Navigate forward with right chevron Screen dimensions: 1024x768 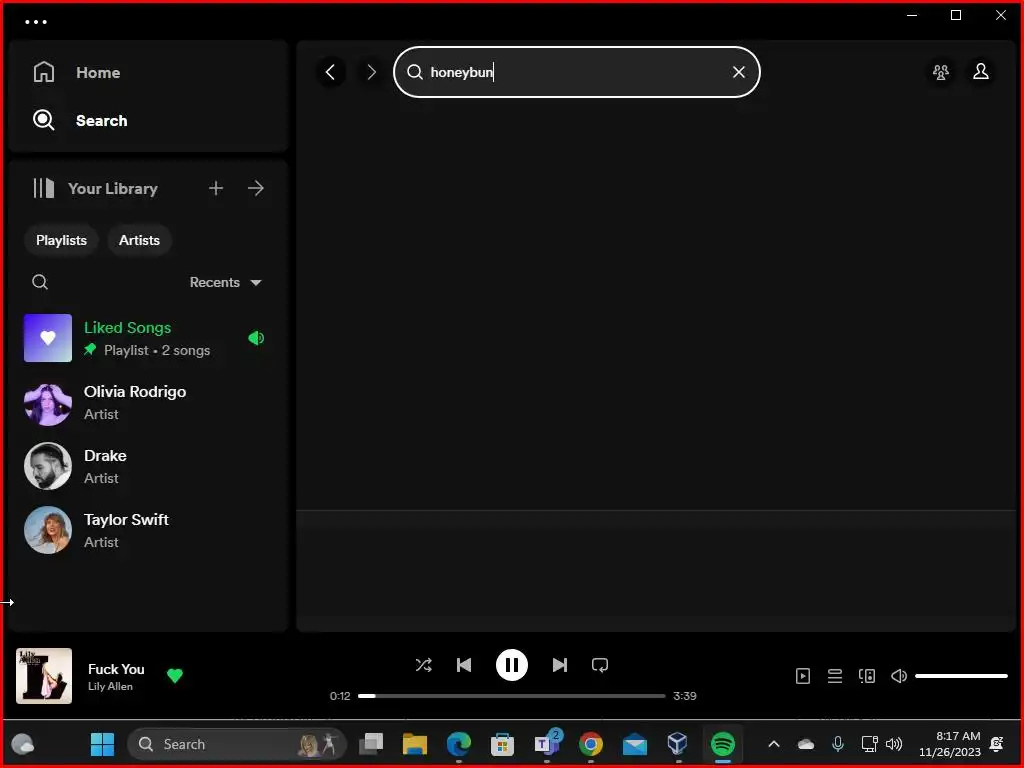coord(372,72)
